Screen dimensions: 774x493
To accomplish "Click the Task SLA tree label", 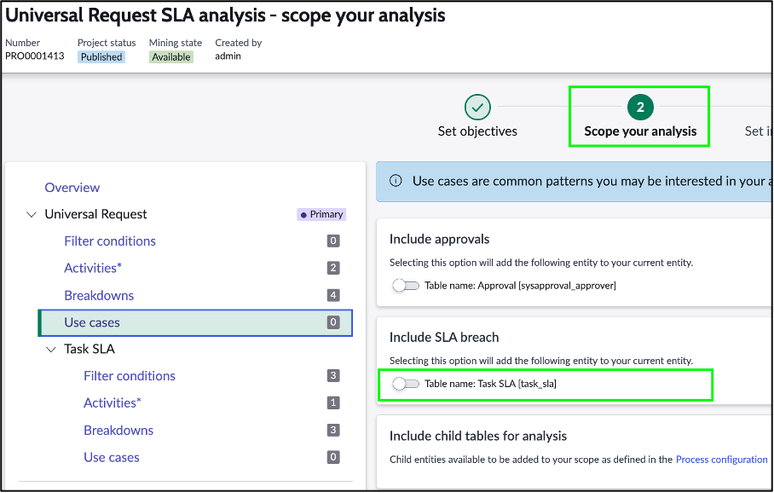I will 89,349.
